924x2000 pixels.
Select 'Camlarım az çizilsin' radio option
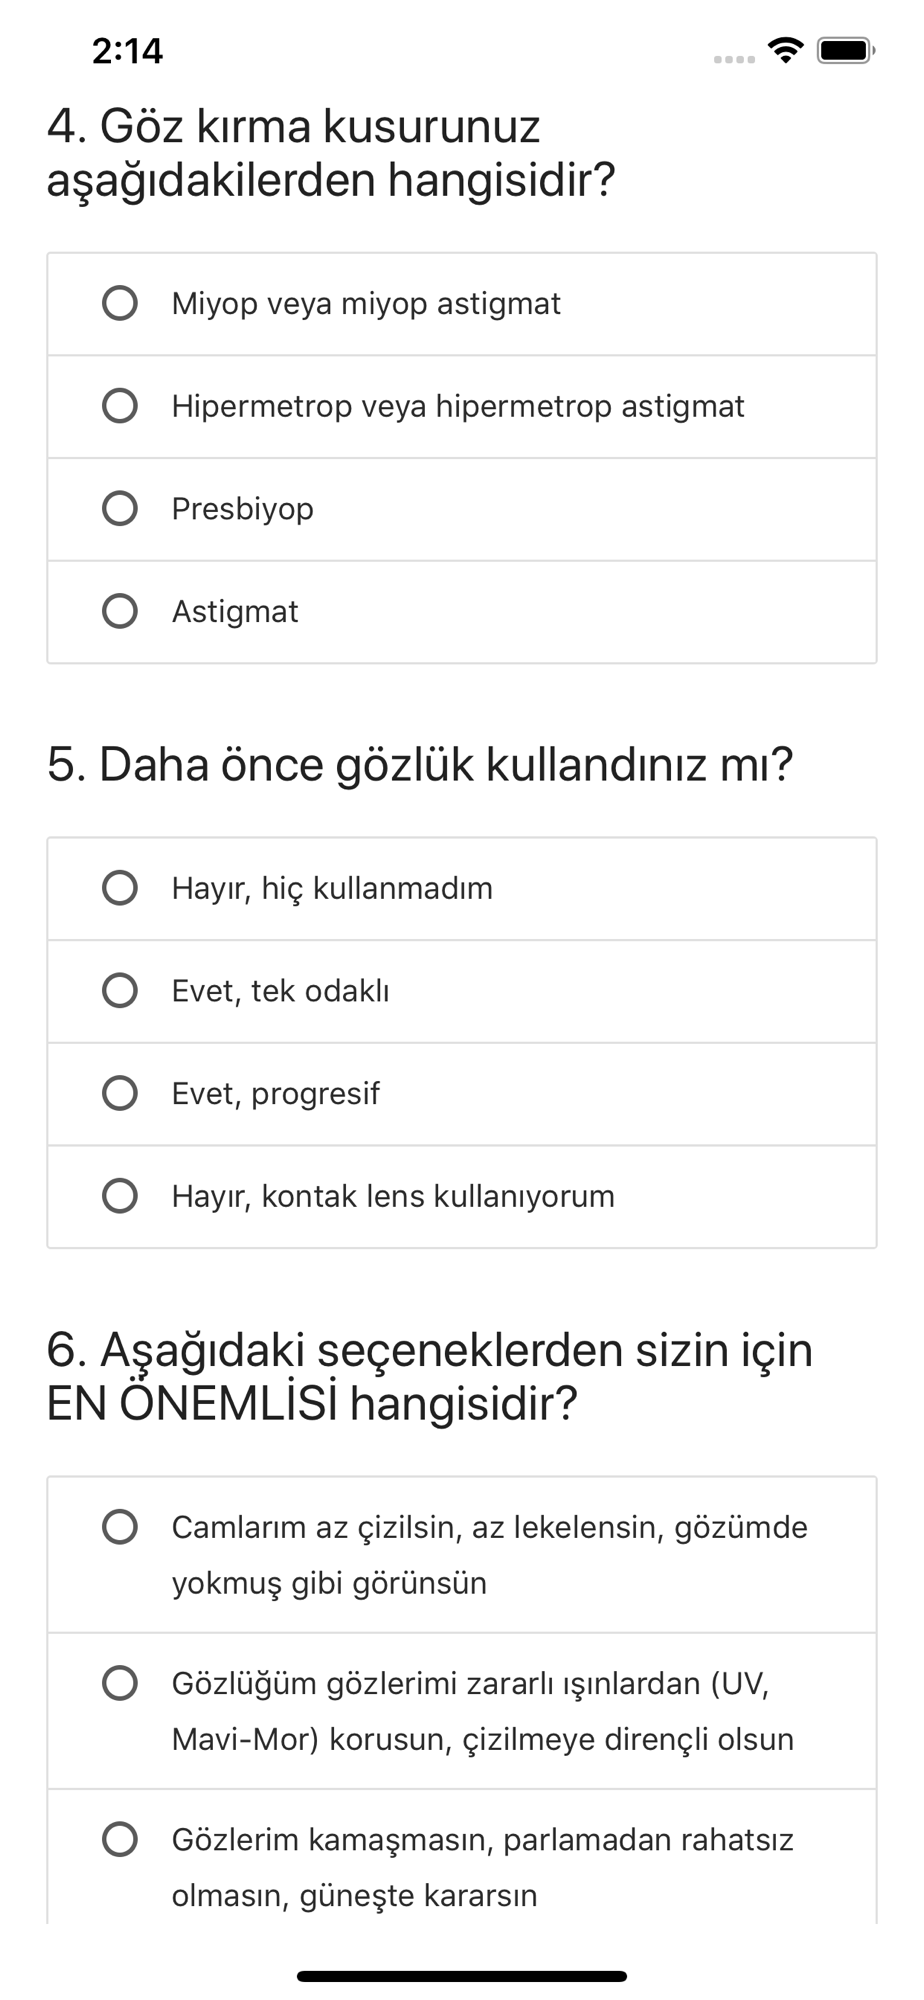120,1527
